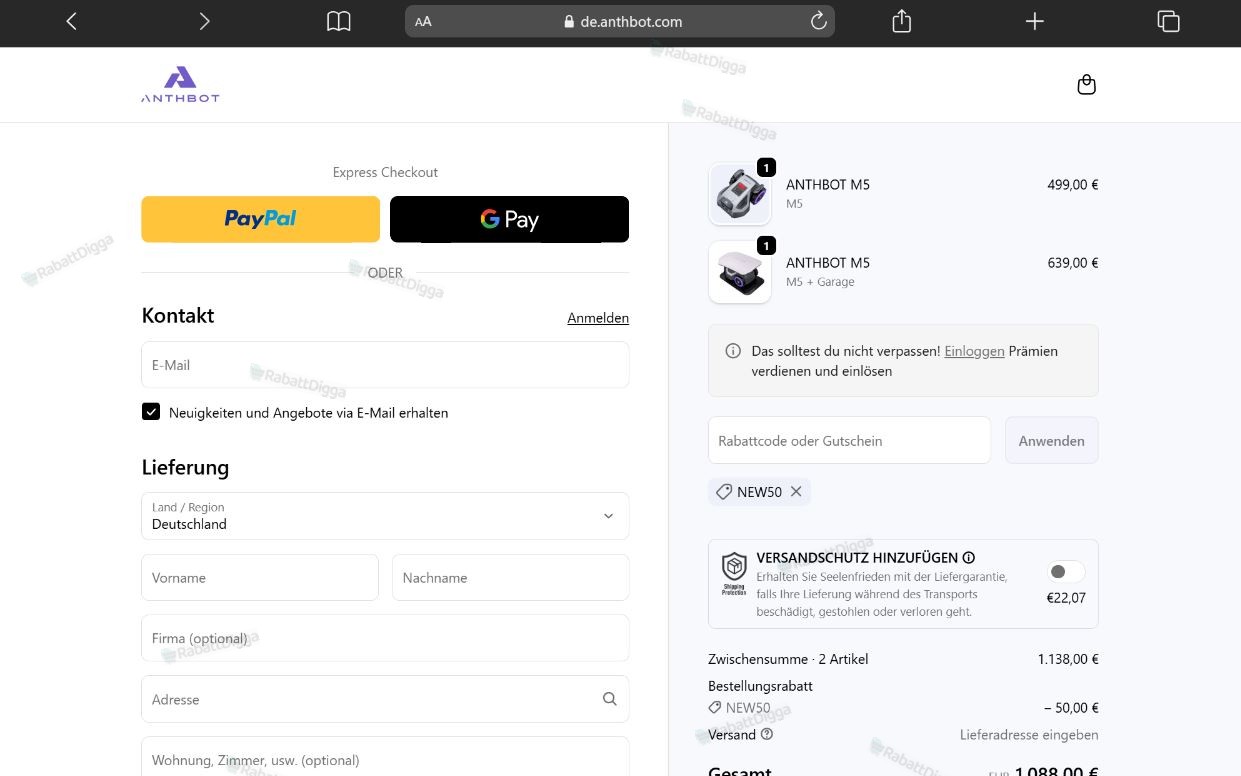Show info for Versandschutz hinzufügen
The width and height of the screenshot is (1241, 776).
coord(968,558)
